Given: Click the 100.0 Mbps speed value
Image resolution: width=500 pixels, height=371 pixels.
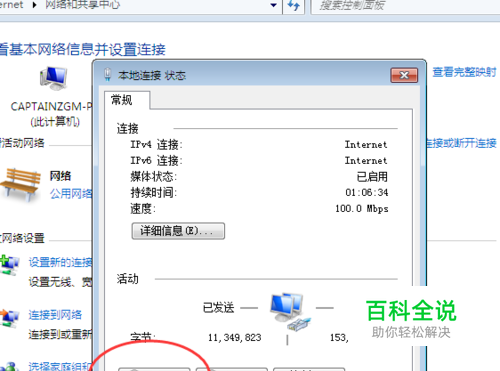Looking at the screenshot, I should tap(362, 209).
